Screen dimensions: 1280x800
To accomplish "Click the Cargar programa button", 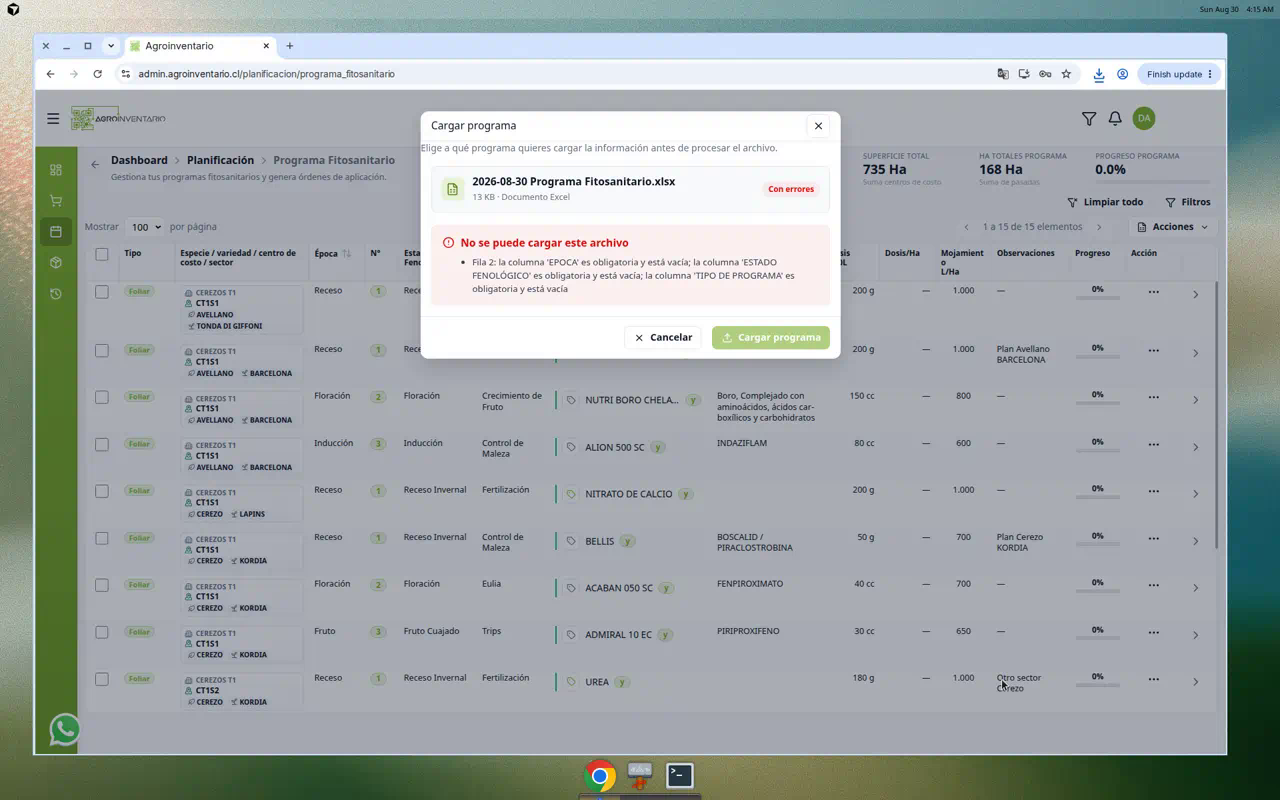I will (x=771, y=337).
